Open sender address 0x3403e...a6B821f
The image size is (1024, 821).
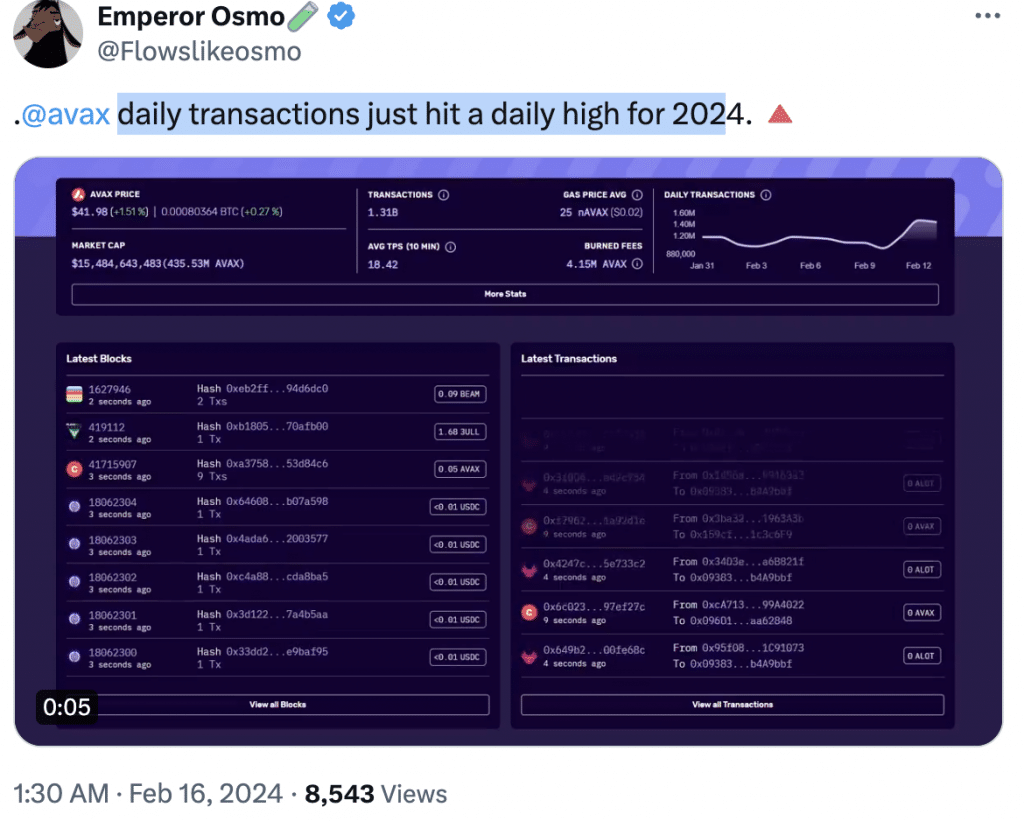752,562
